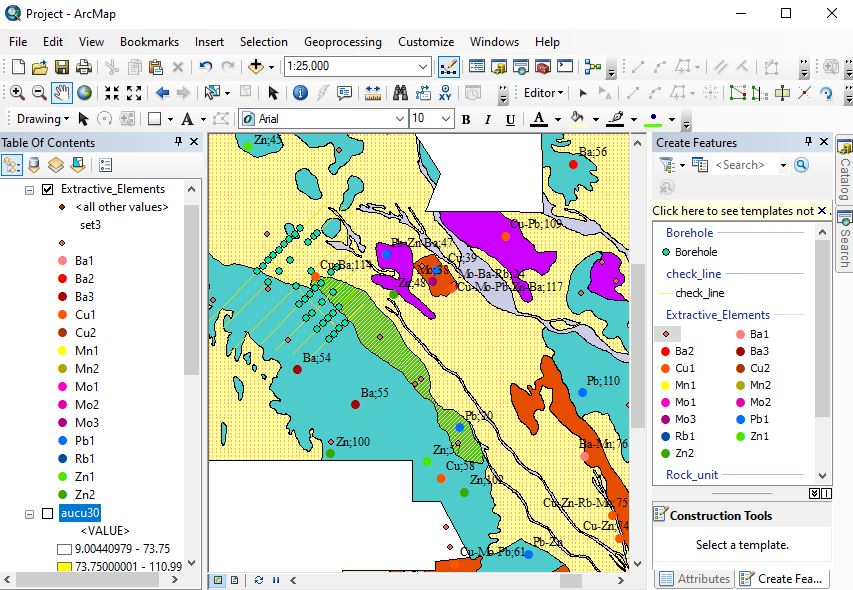Switch to Layout View button

pyautogui.click(x=234, y=580)
